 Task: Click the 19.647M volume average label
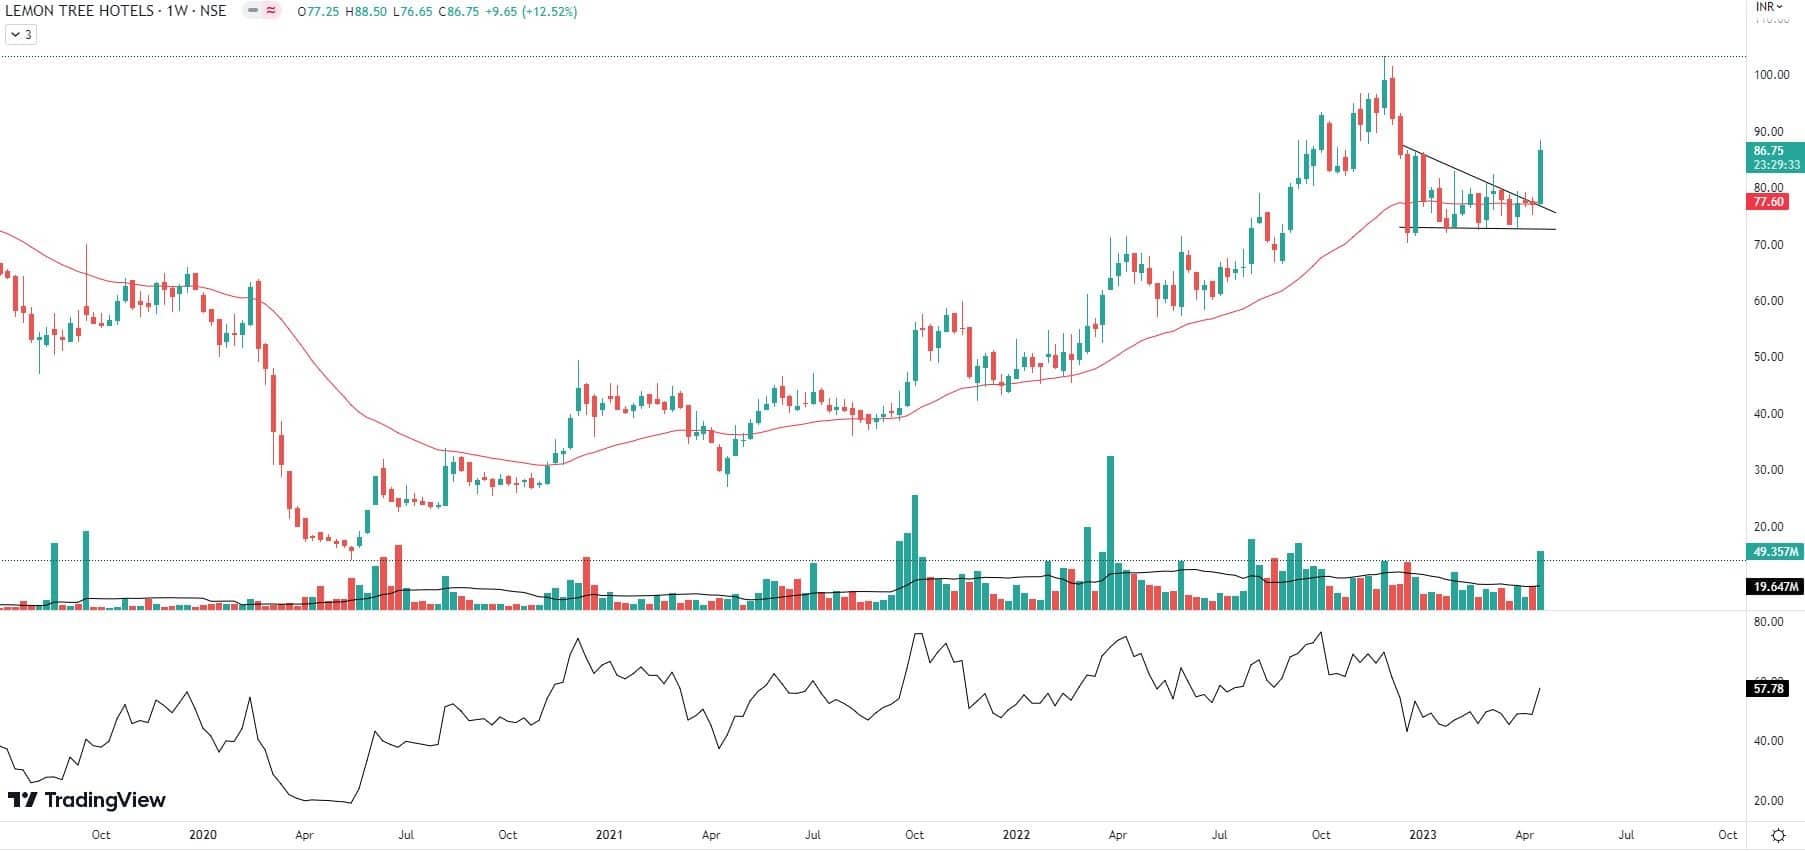[x=1775, y=587]
